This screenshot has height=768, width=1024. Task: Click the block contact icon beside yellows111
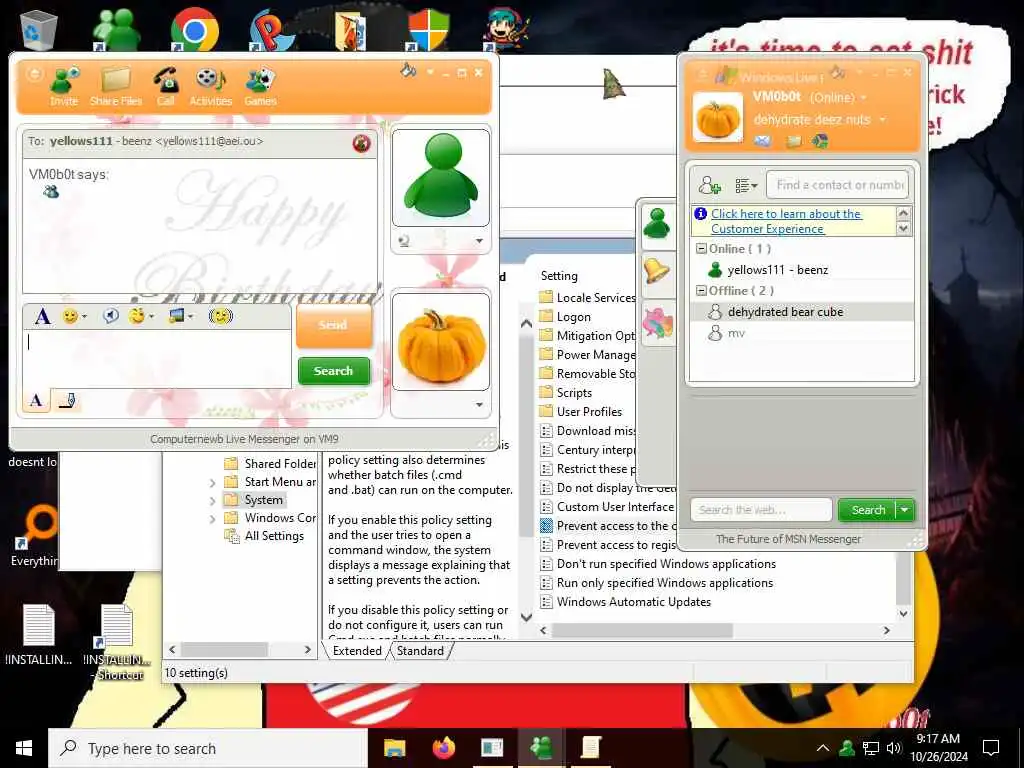tap(361, 143)
